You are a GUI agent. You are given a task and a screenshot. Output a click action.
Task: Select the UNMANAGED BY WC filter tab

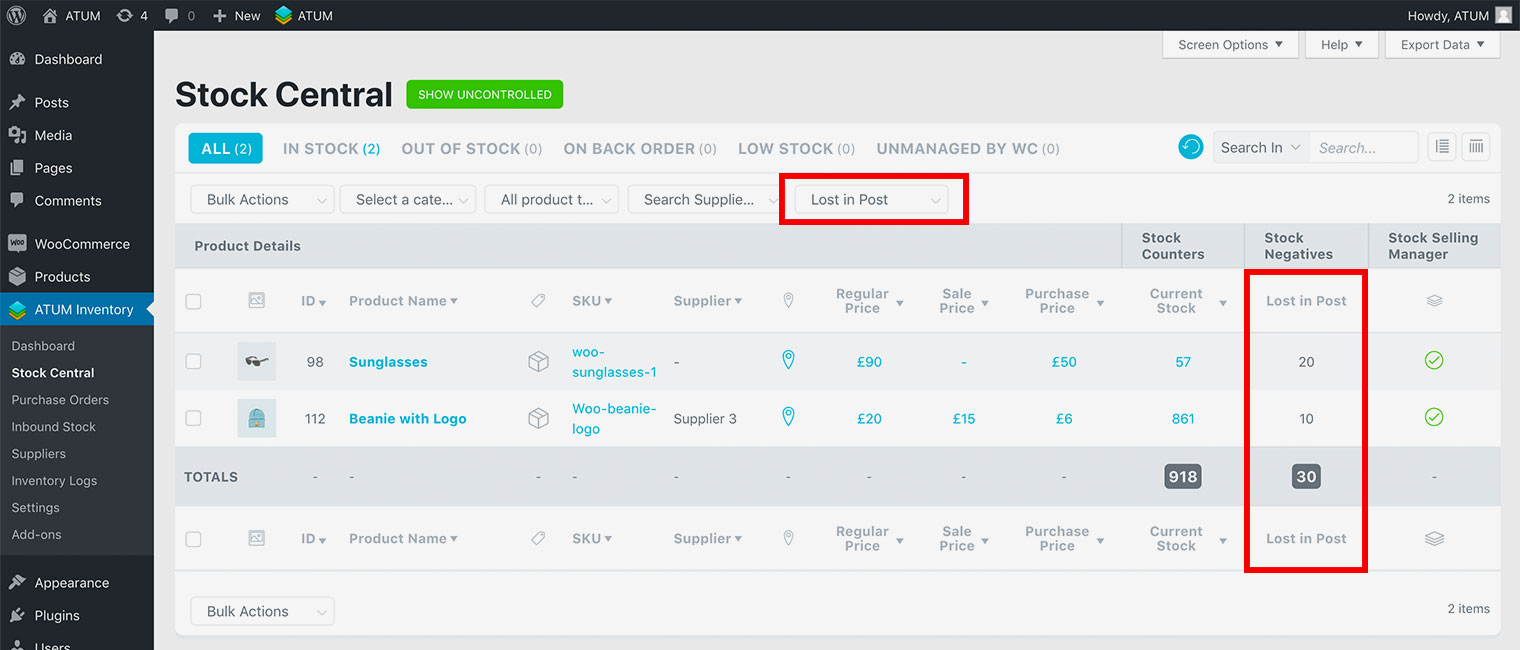(x=968, y=148)
